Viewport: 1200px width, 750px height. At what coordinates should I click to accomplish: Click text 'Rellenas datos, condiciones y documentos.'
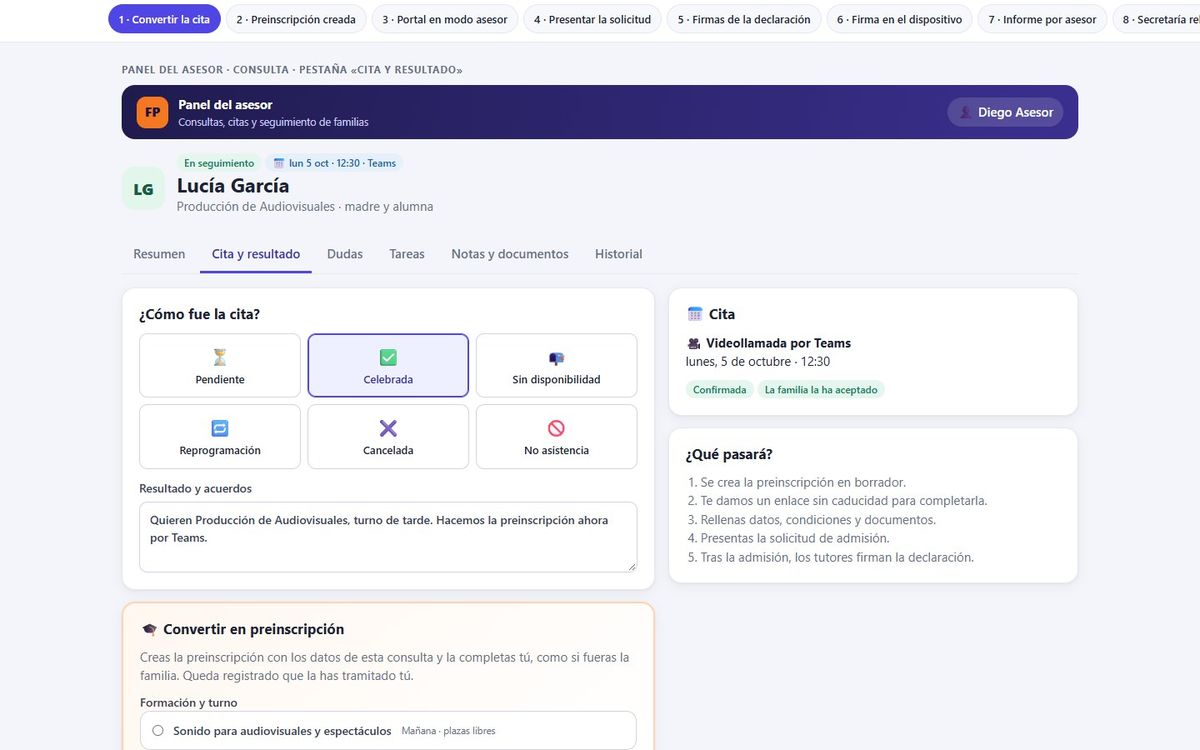click(818, 520)
